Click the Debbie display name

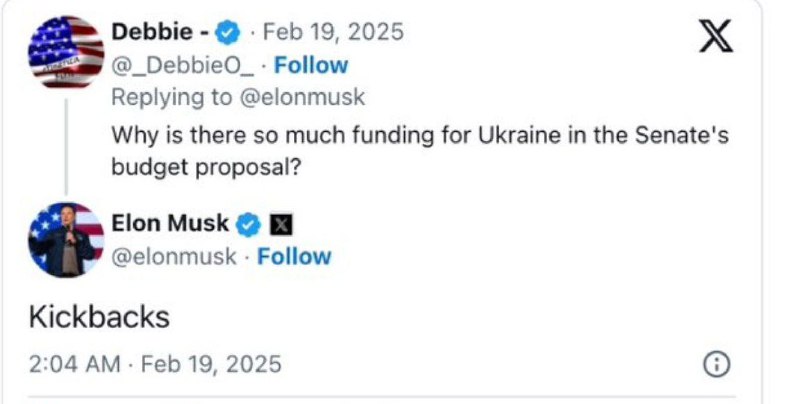click(152, 32)
